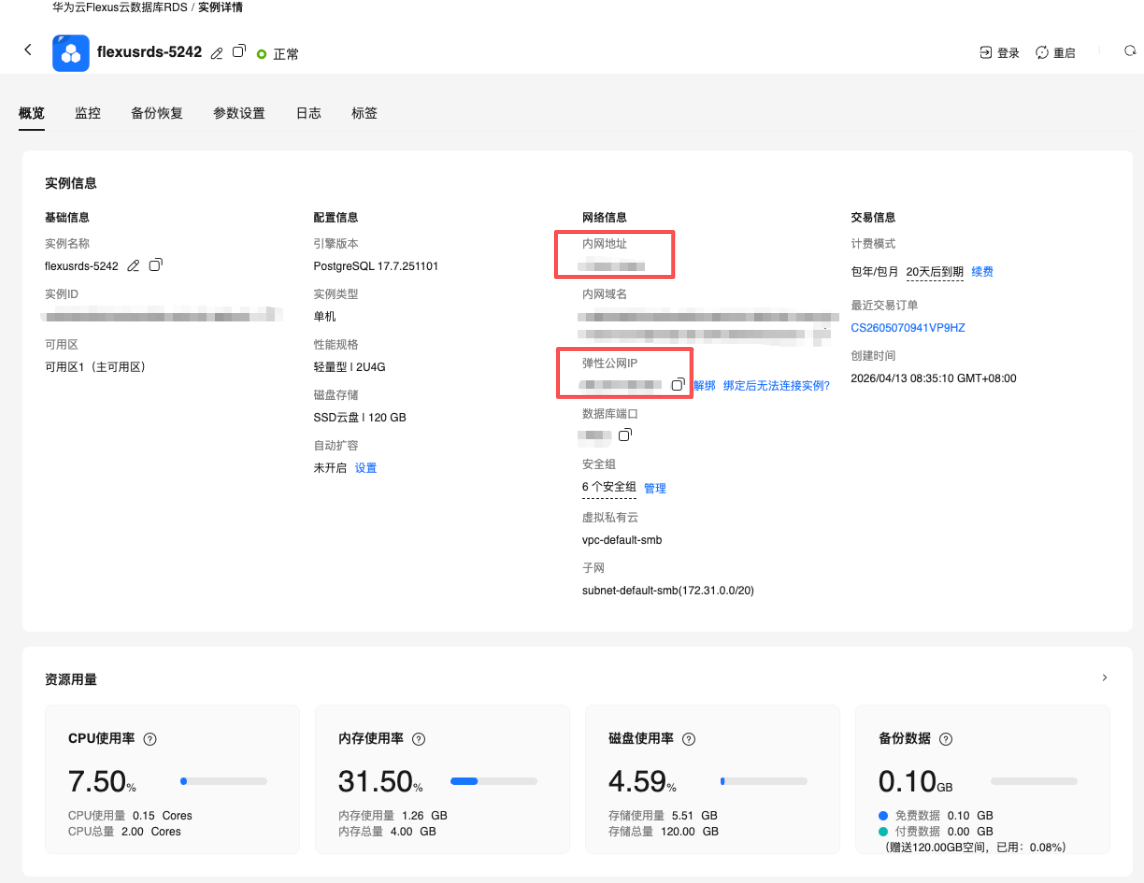Click the 7.50% CPU usage value
This screenshot has height=883, width=1144.
tap(101, 782)
